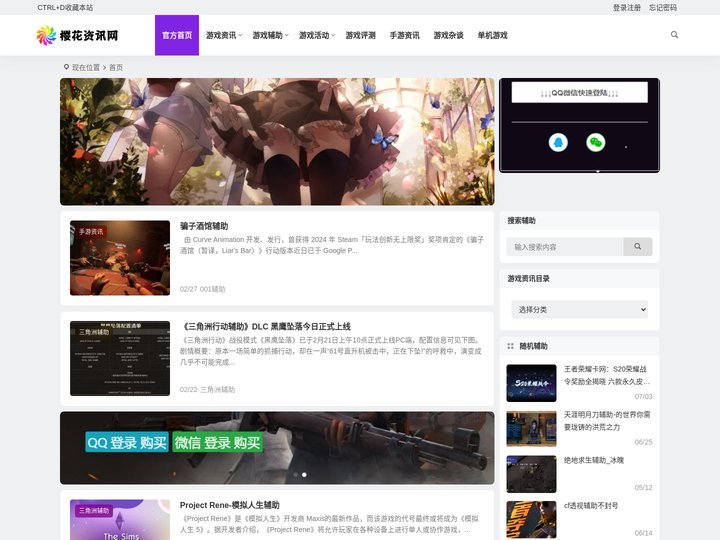Open the 游戏辅助 menu

(x=267, y=35)
